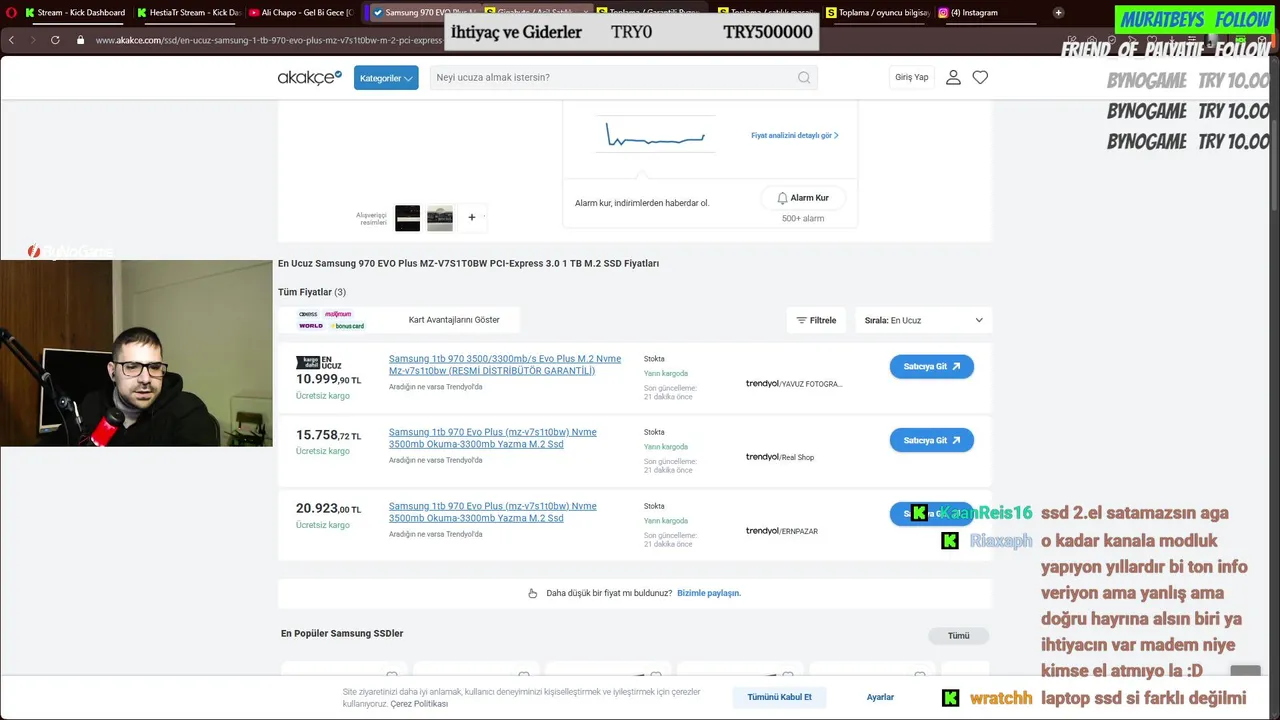This screenshot has height=720, width=1280.
Task: Click the 15.758,72 TL price
Action: tap(329, 436)
